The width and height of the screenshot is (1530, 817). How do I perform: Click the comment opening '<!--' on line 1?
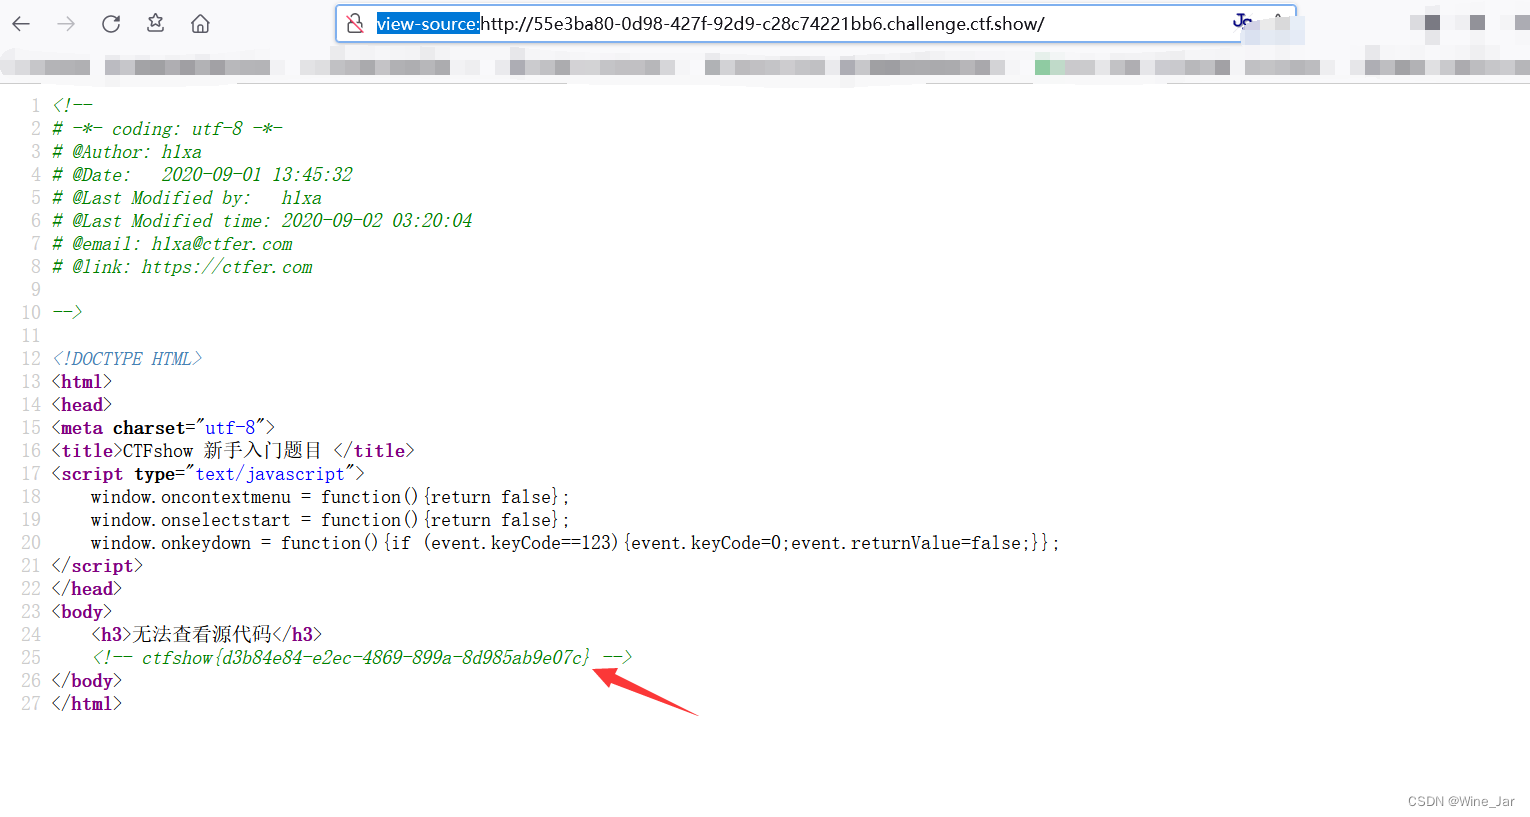(x=72, y=105)
